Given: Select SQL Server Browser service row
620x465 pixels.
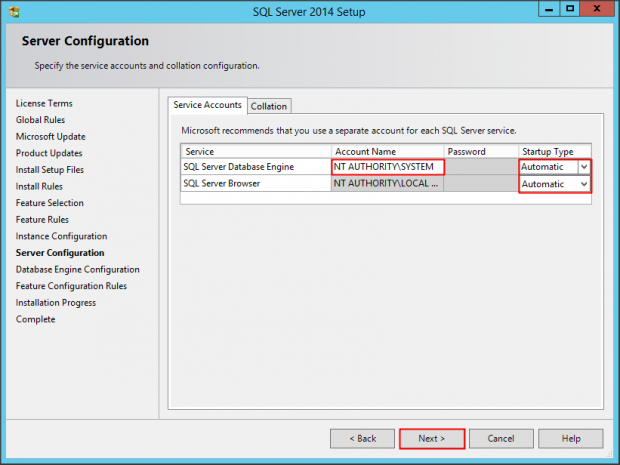Looking at the screenshot, I should click(x=256, y=183).
